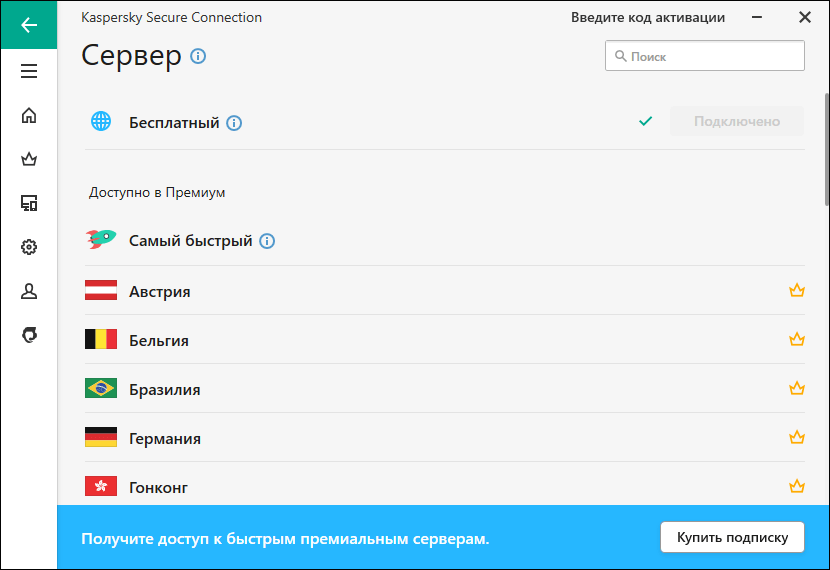Go to the Home sidebar icon
830x570 pixels.
pos(28,115)
